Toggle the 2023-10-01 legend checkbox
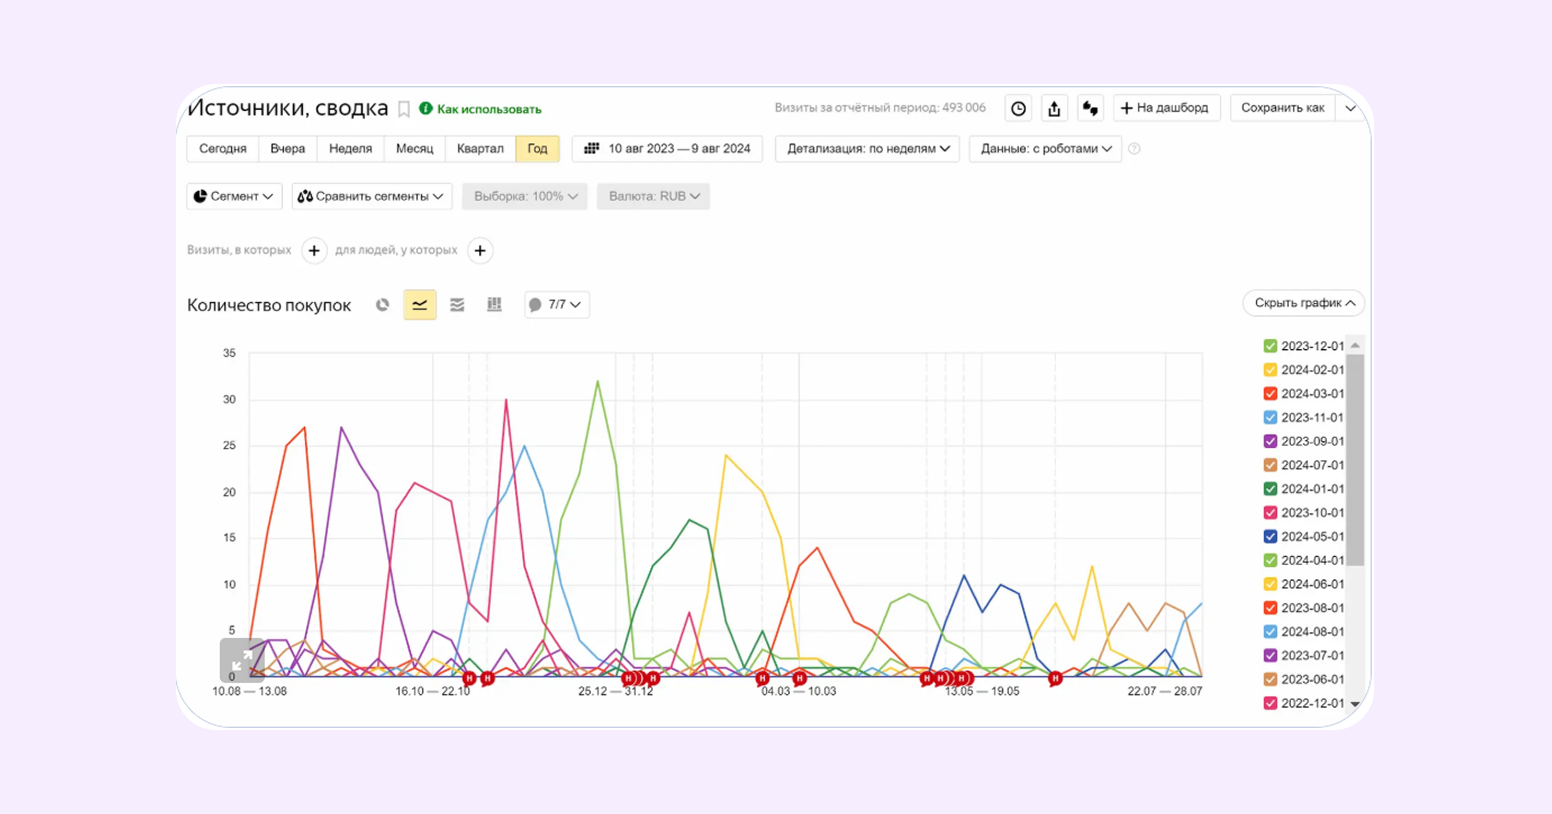This screenshot has height=814, width=1552. pos(1270,513)
